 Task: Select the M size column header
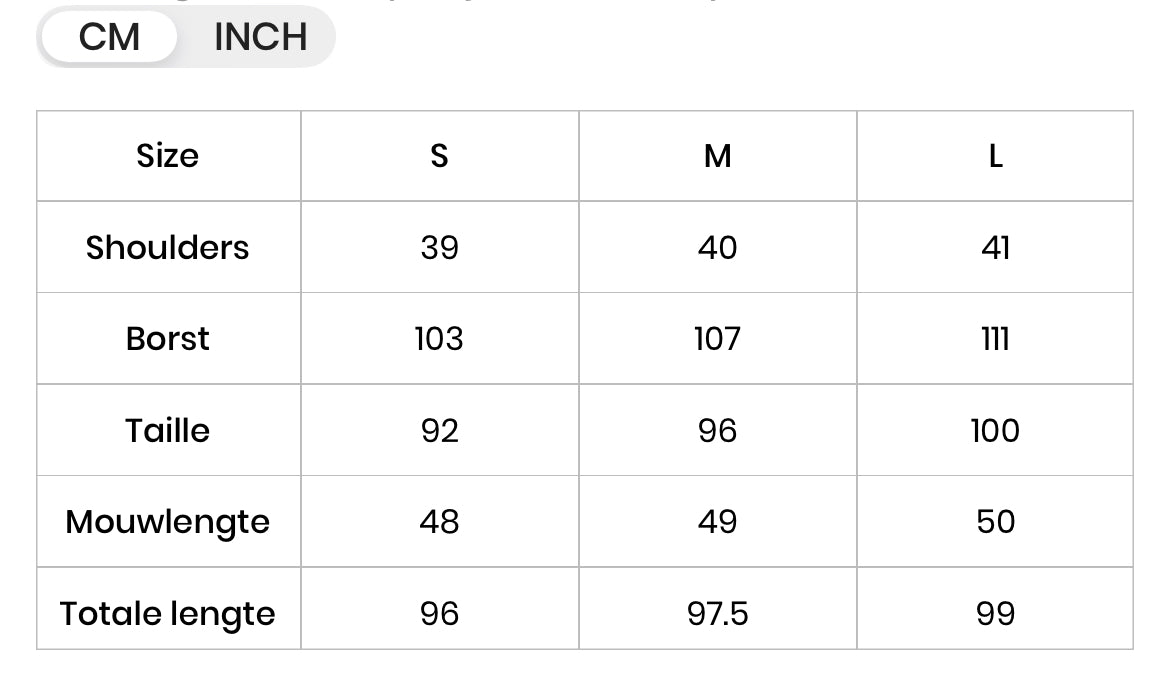pyautogui.click(x=717, y=156)
